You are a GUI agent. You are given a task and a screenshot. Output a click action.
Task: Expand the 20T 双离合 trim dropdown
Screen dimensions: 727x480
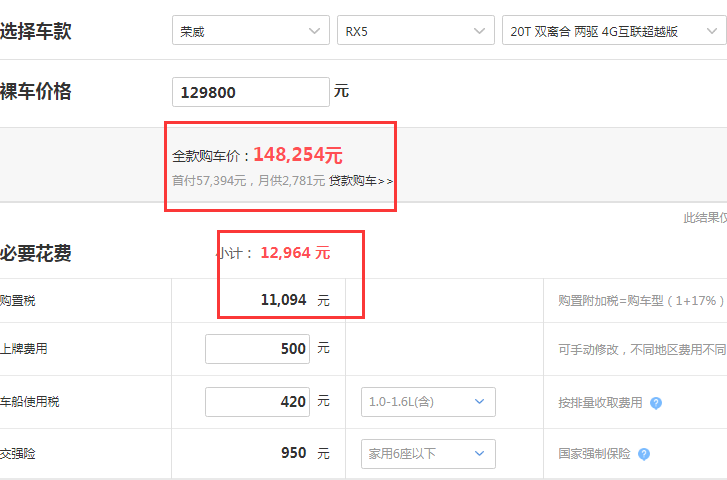614,31
